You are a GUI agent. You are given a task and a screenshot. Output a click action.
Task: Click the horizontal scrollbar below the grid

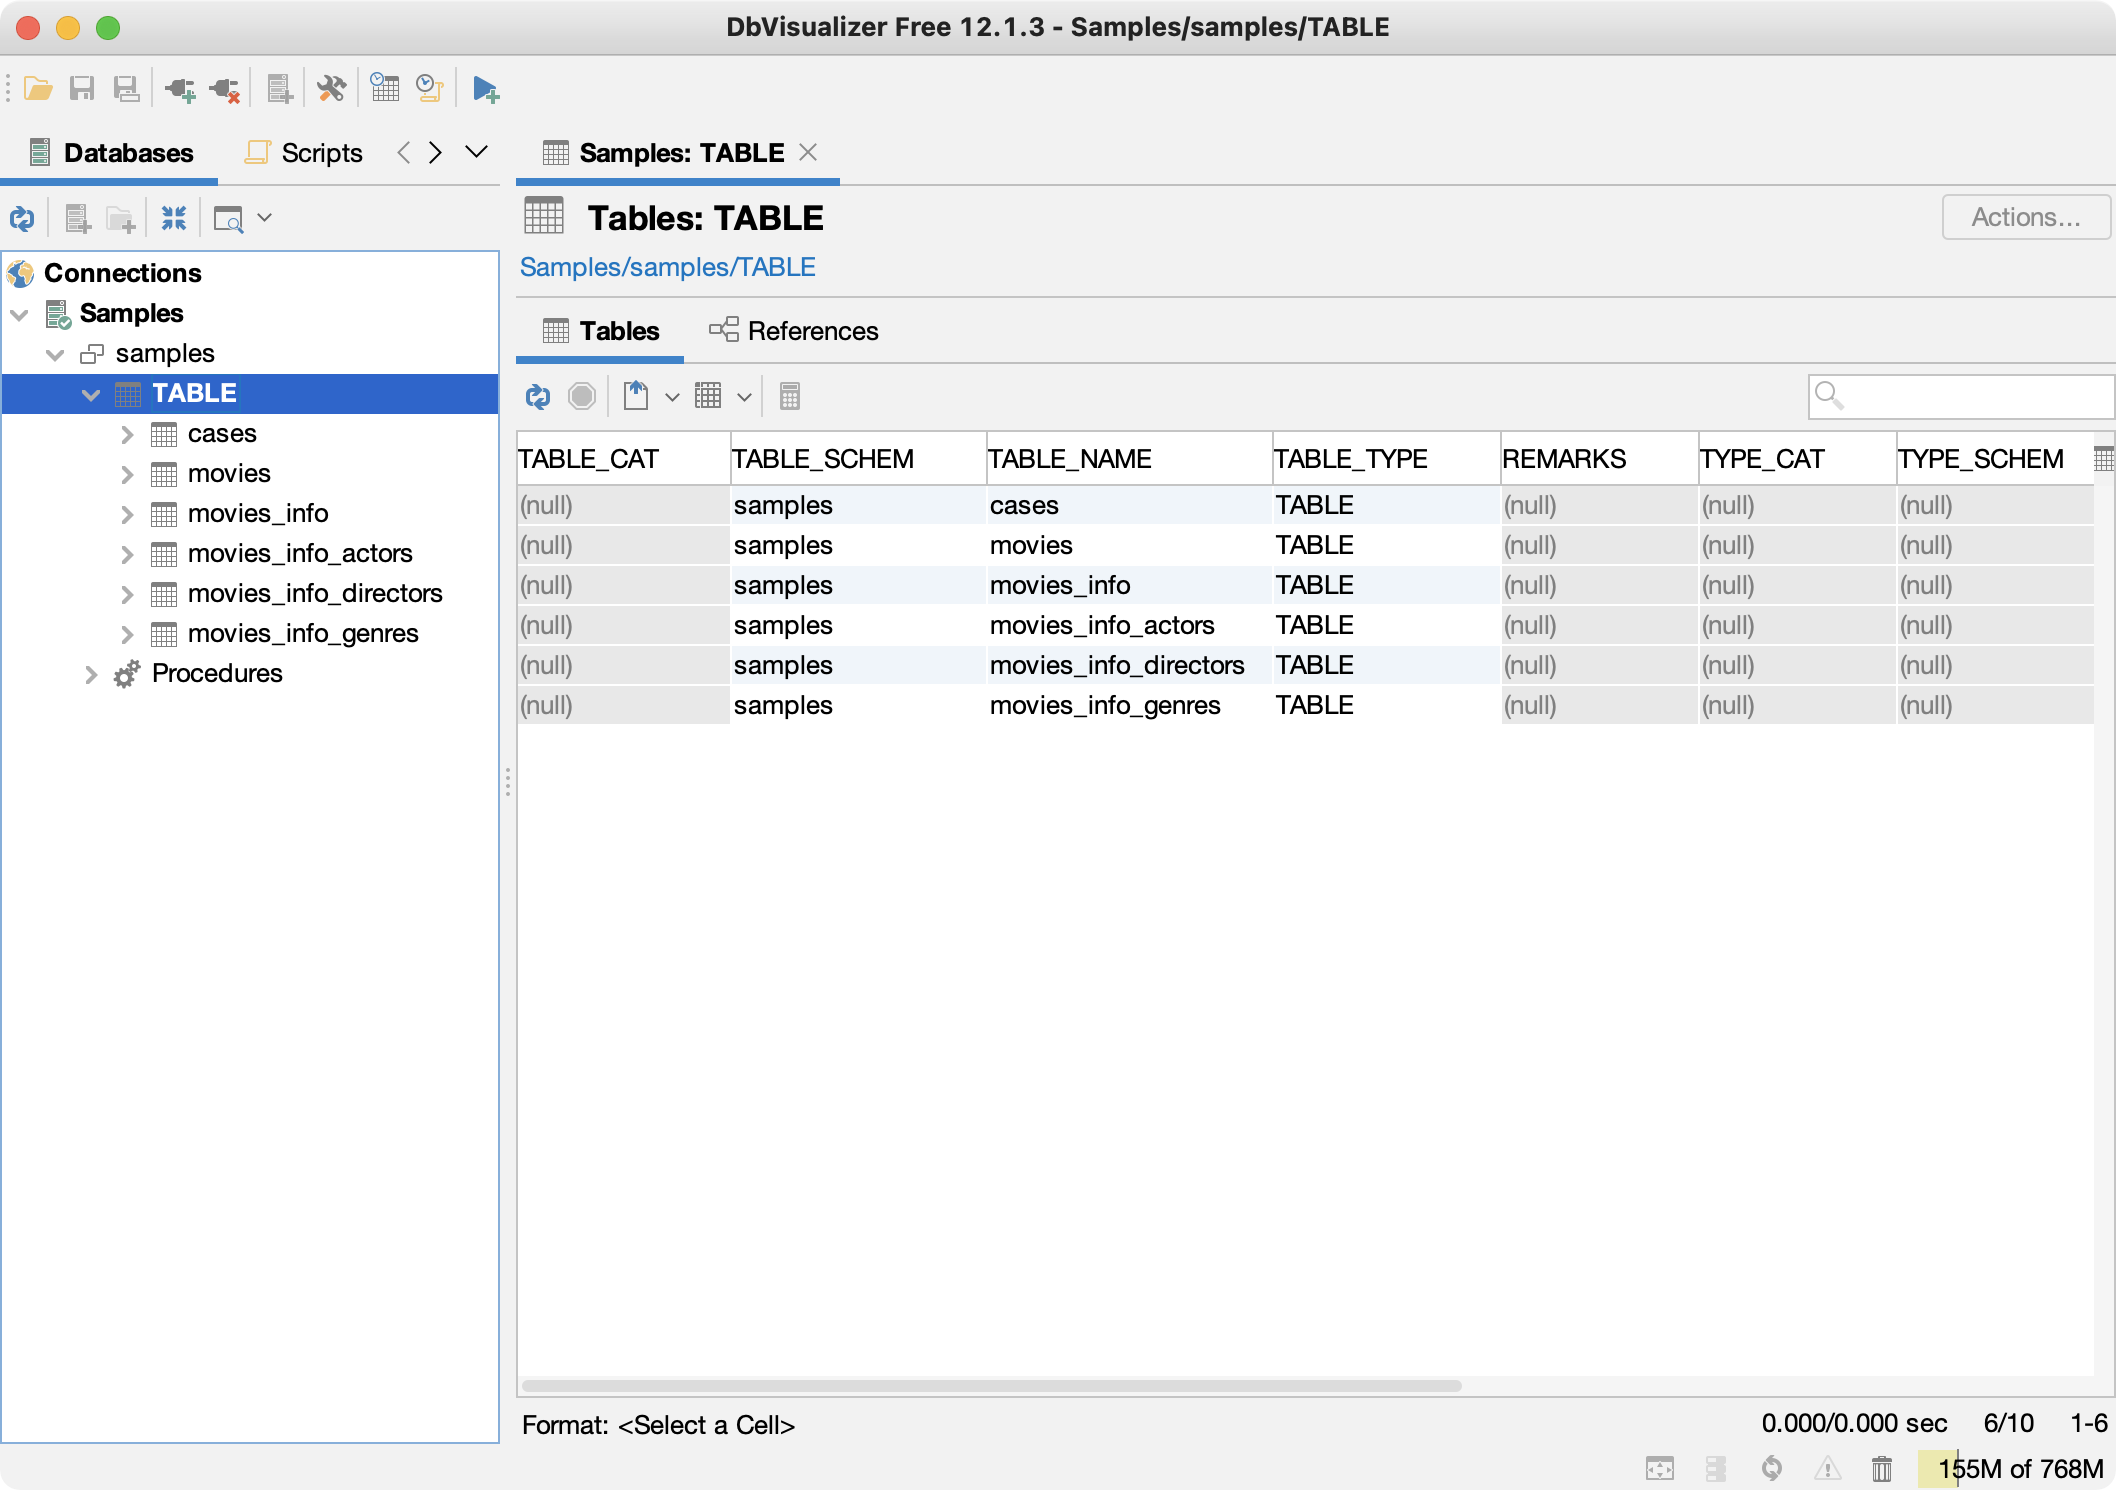[990, 1386]
